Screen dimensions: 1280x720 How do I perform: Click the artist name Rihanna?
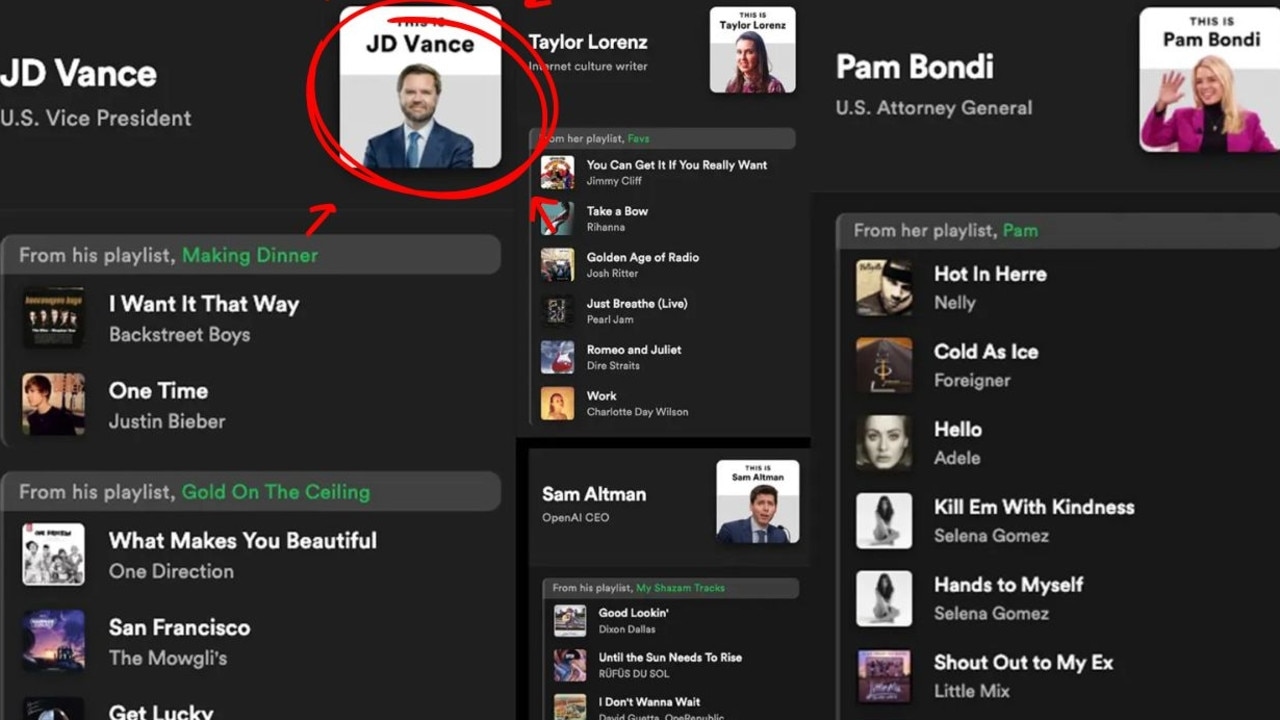[x=605, y=227]
